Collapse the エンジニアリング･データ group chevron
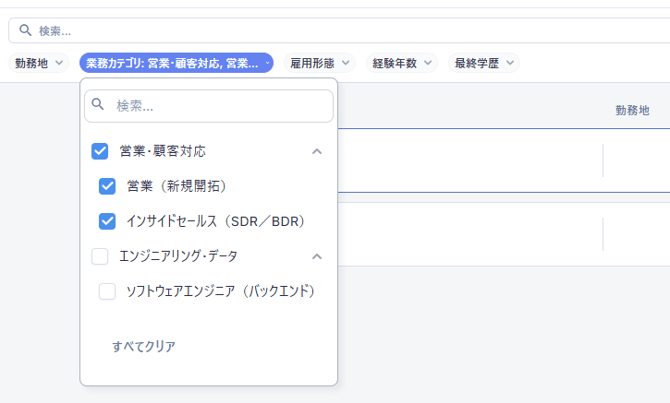The width and height of the screenshot is (670, 403). coord(317,257)
